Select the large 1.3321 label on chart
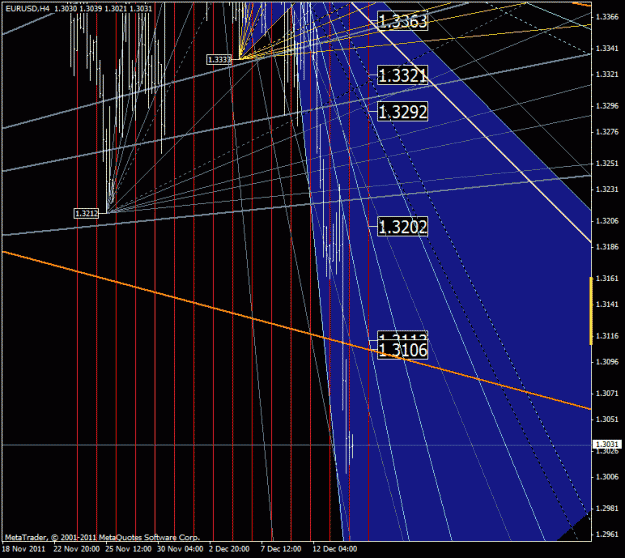The image size is (625, 558). (x=403, y=75)
